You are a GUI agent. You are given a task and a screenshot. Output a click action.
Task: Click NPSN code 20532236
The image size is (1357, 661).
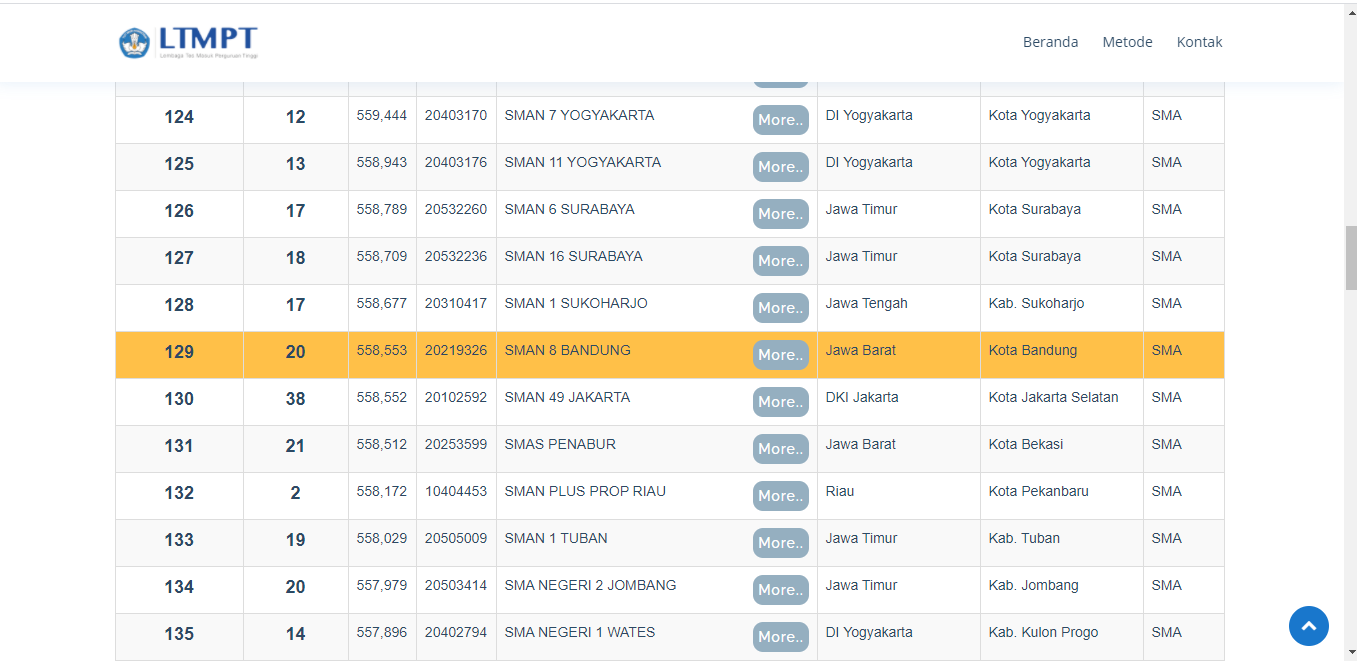pos(456,256)
